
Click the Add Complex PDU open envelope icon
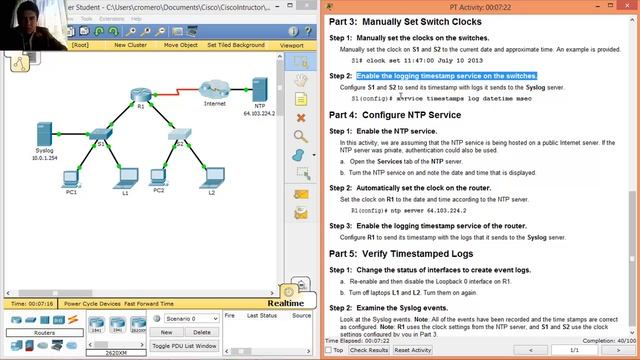click(x=301, y=213)
